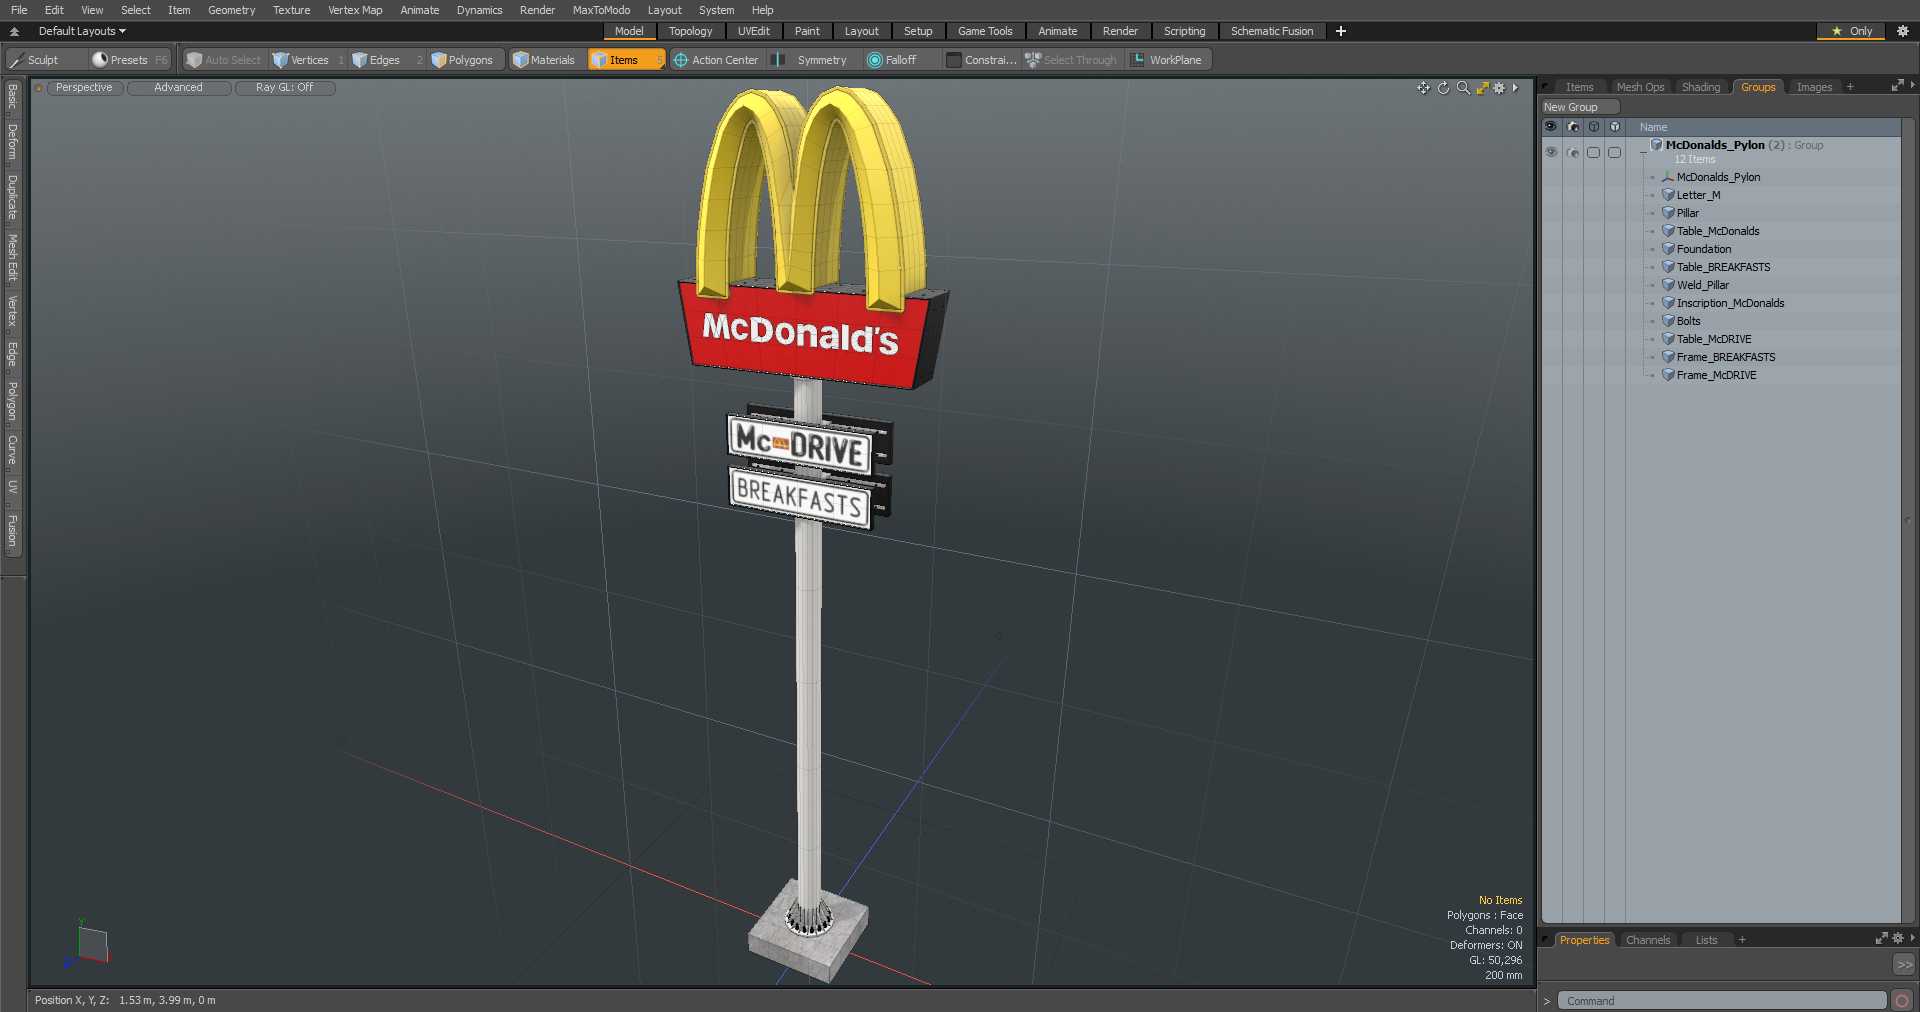Open the Game Tools layout
This screenshot has height=1012, width=1920.
(985, 31)
